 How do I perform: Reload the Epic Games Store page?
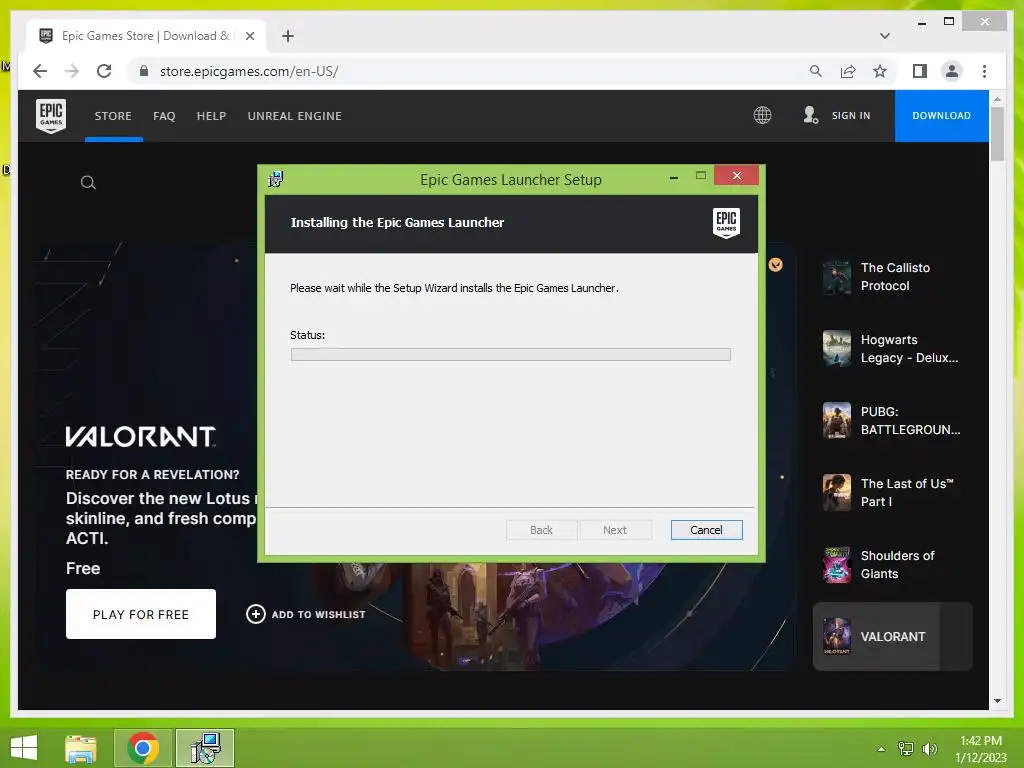[x=104, y=71]
